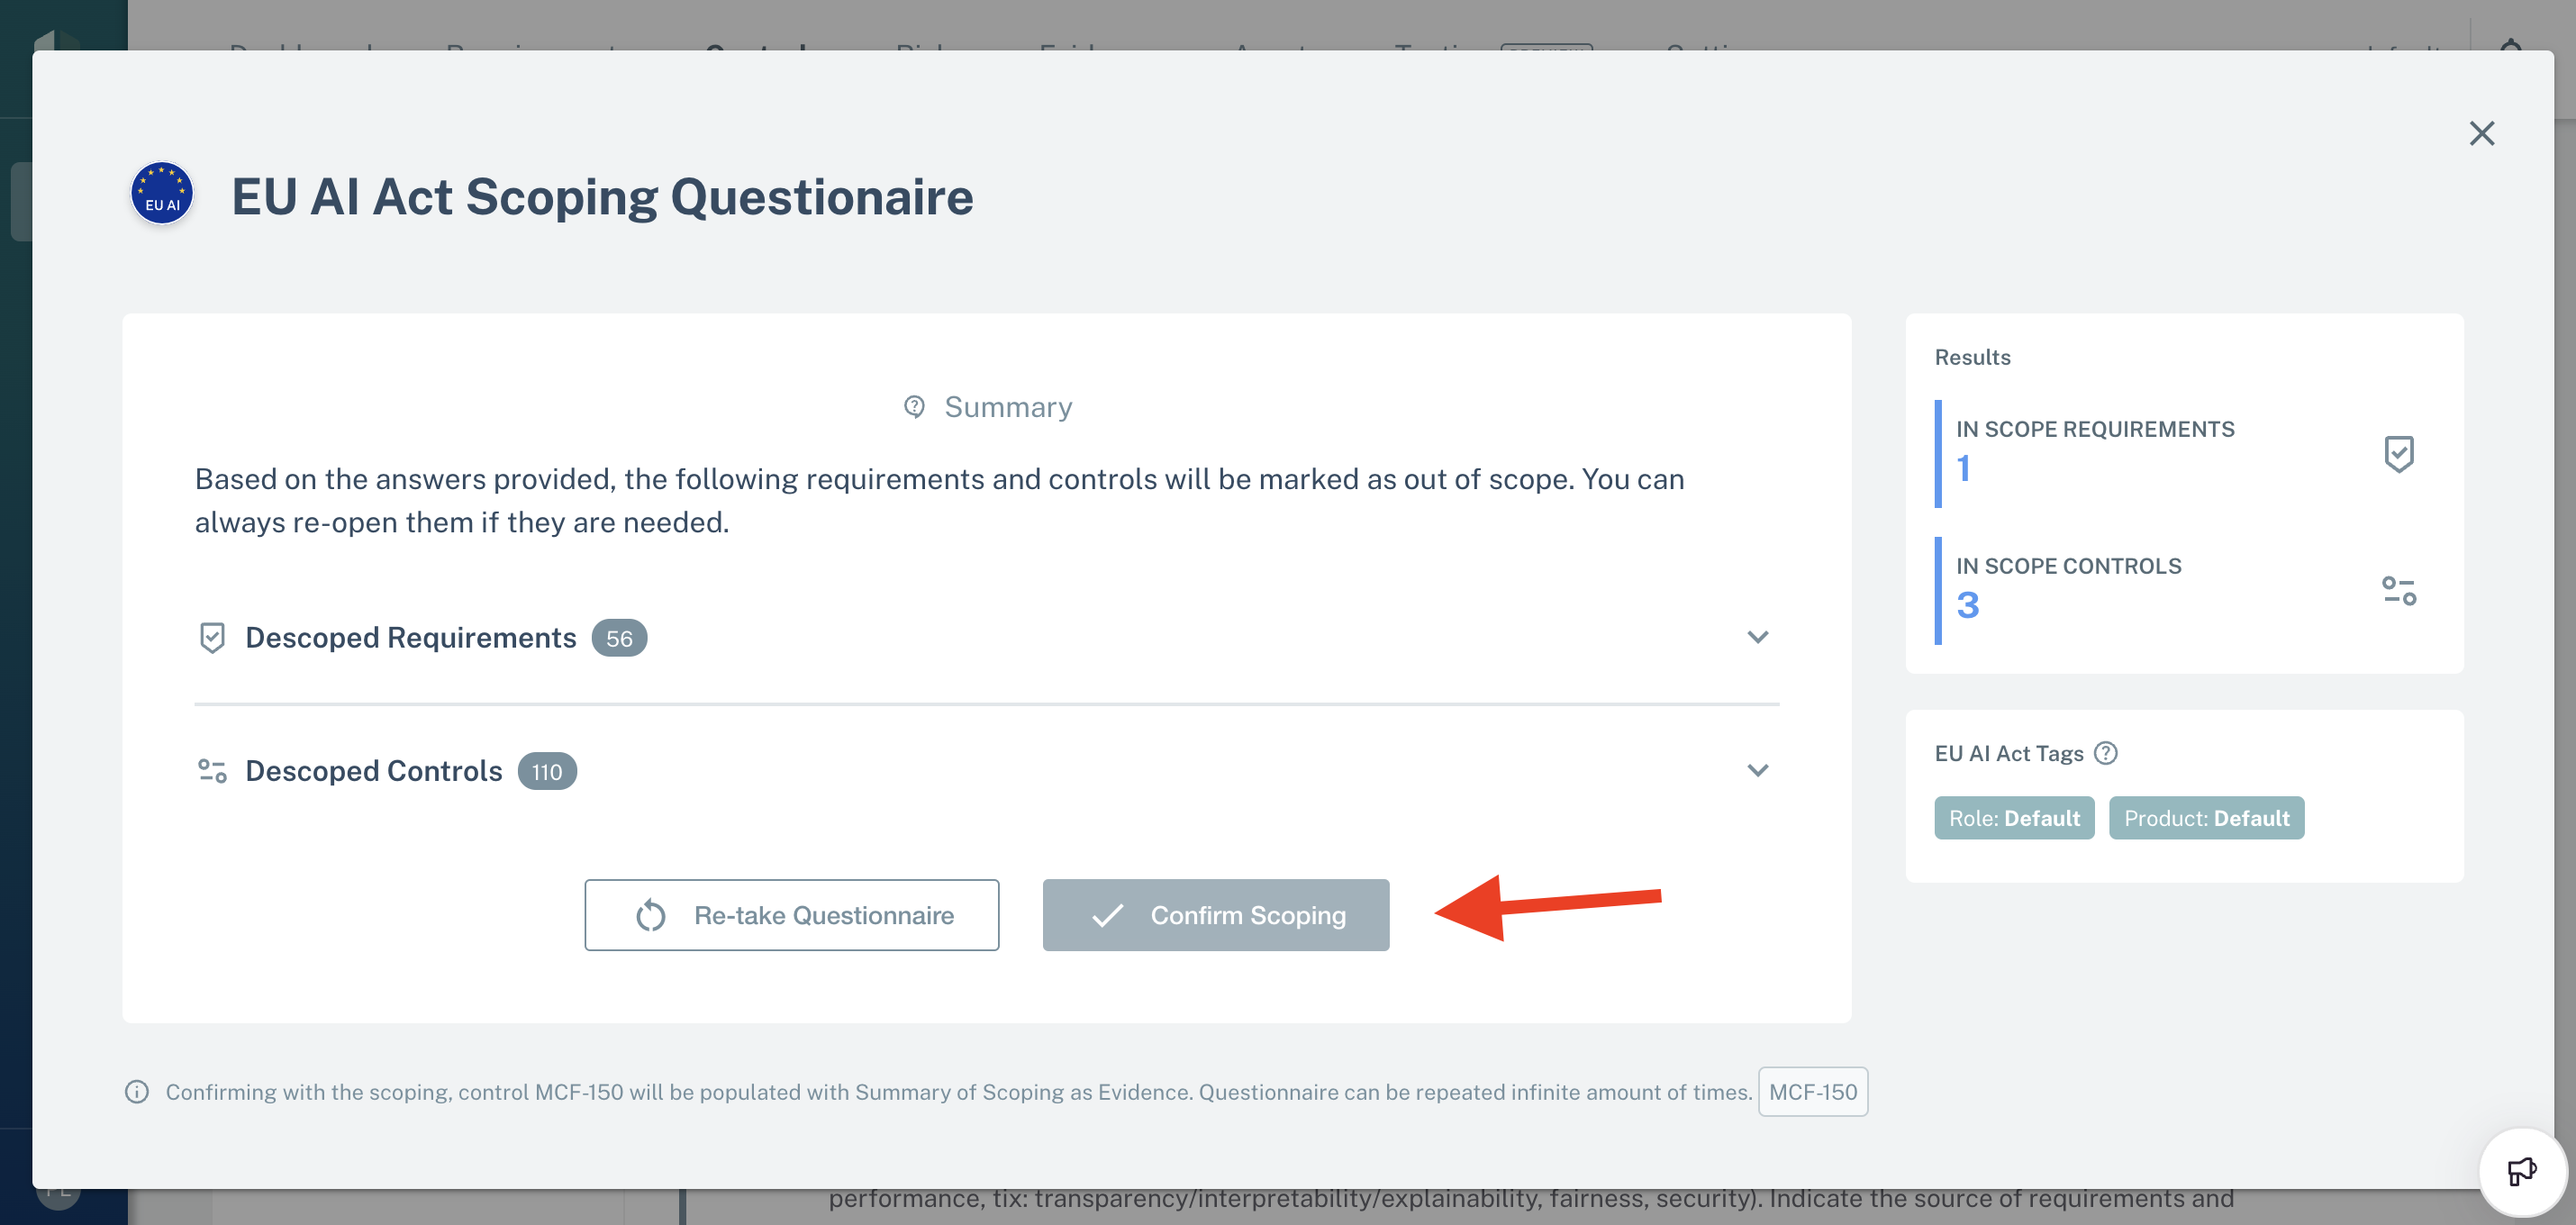Select the Product: Default tag
Image resolution: width=2576 pixels, height=1225 pixels.
tap(2209, 818)
